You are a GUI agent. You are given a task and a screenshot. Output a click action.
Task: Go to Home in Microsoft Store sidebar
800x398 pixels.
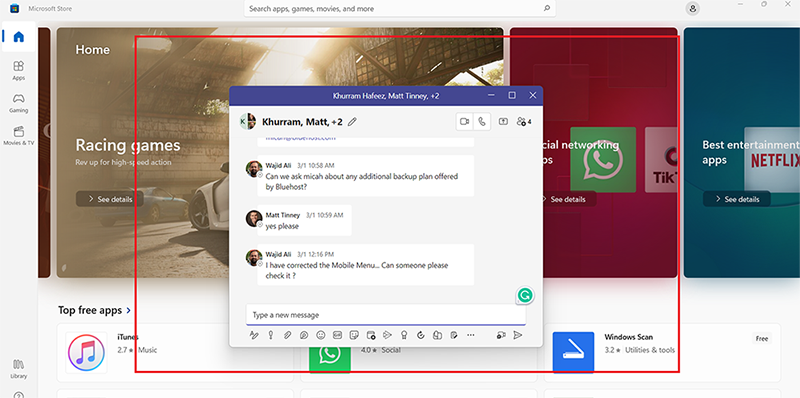(x=19, y=37)
